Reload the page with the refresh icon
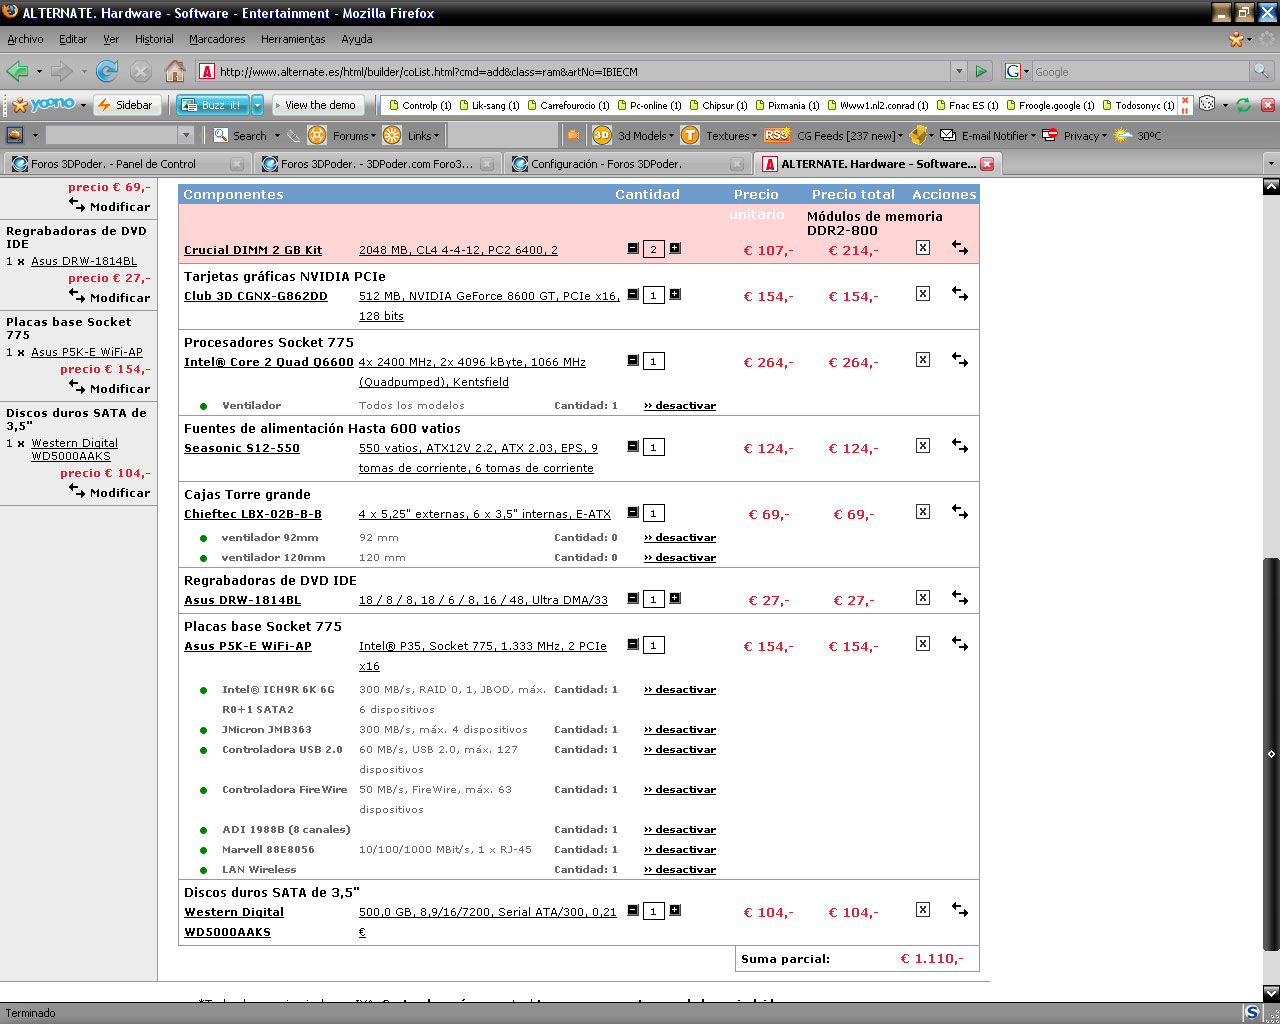The image size is (1280, 1024). (x=107, y=71)
